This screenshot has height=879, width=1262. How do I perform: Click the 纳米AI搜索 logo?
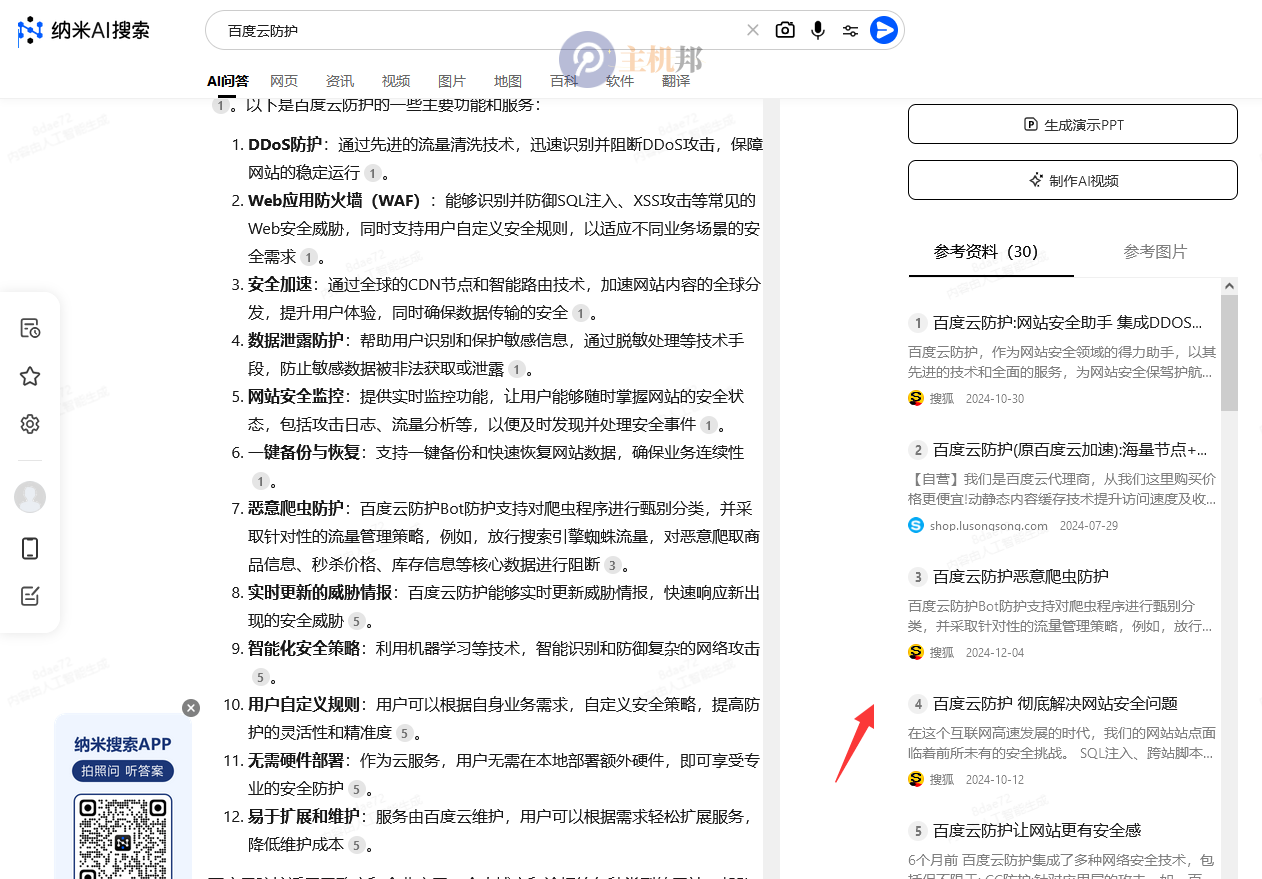click(84, 31)
